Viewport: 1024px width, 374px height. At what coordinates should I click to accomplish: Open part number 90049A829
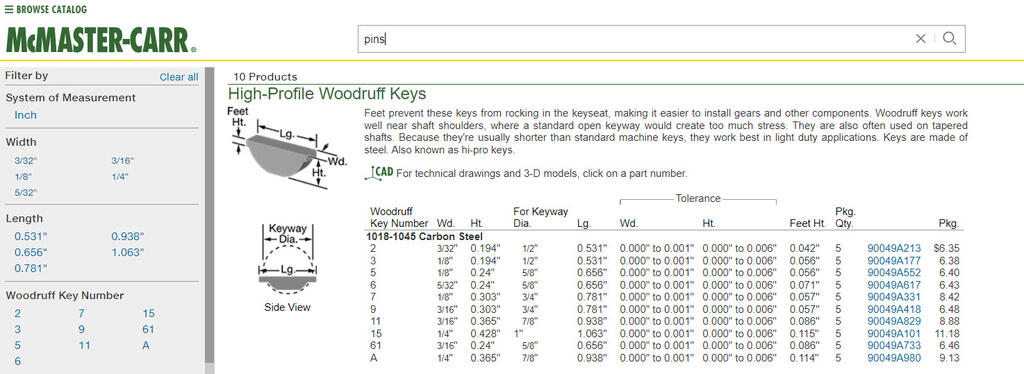894,322
